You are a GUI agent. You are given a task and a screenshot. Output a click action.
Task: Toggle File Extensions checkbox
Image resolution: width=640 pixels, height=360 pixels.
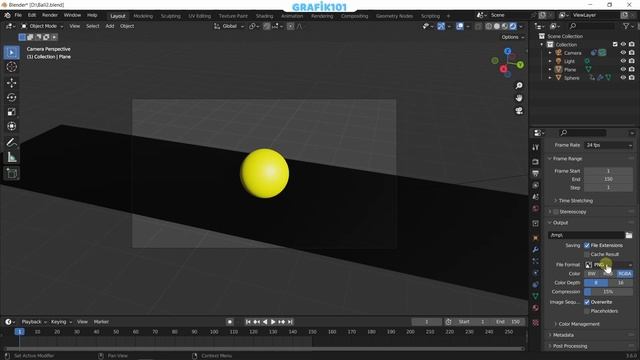(x=587, y=245)
